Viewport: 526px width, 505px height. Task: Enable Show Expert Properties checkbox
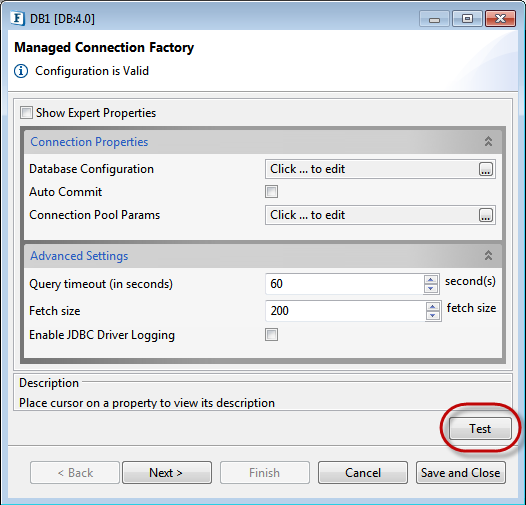tap(27, 113)
